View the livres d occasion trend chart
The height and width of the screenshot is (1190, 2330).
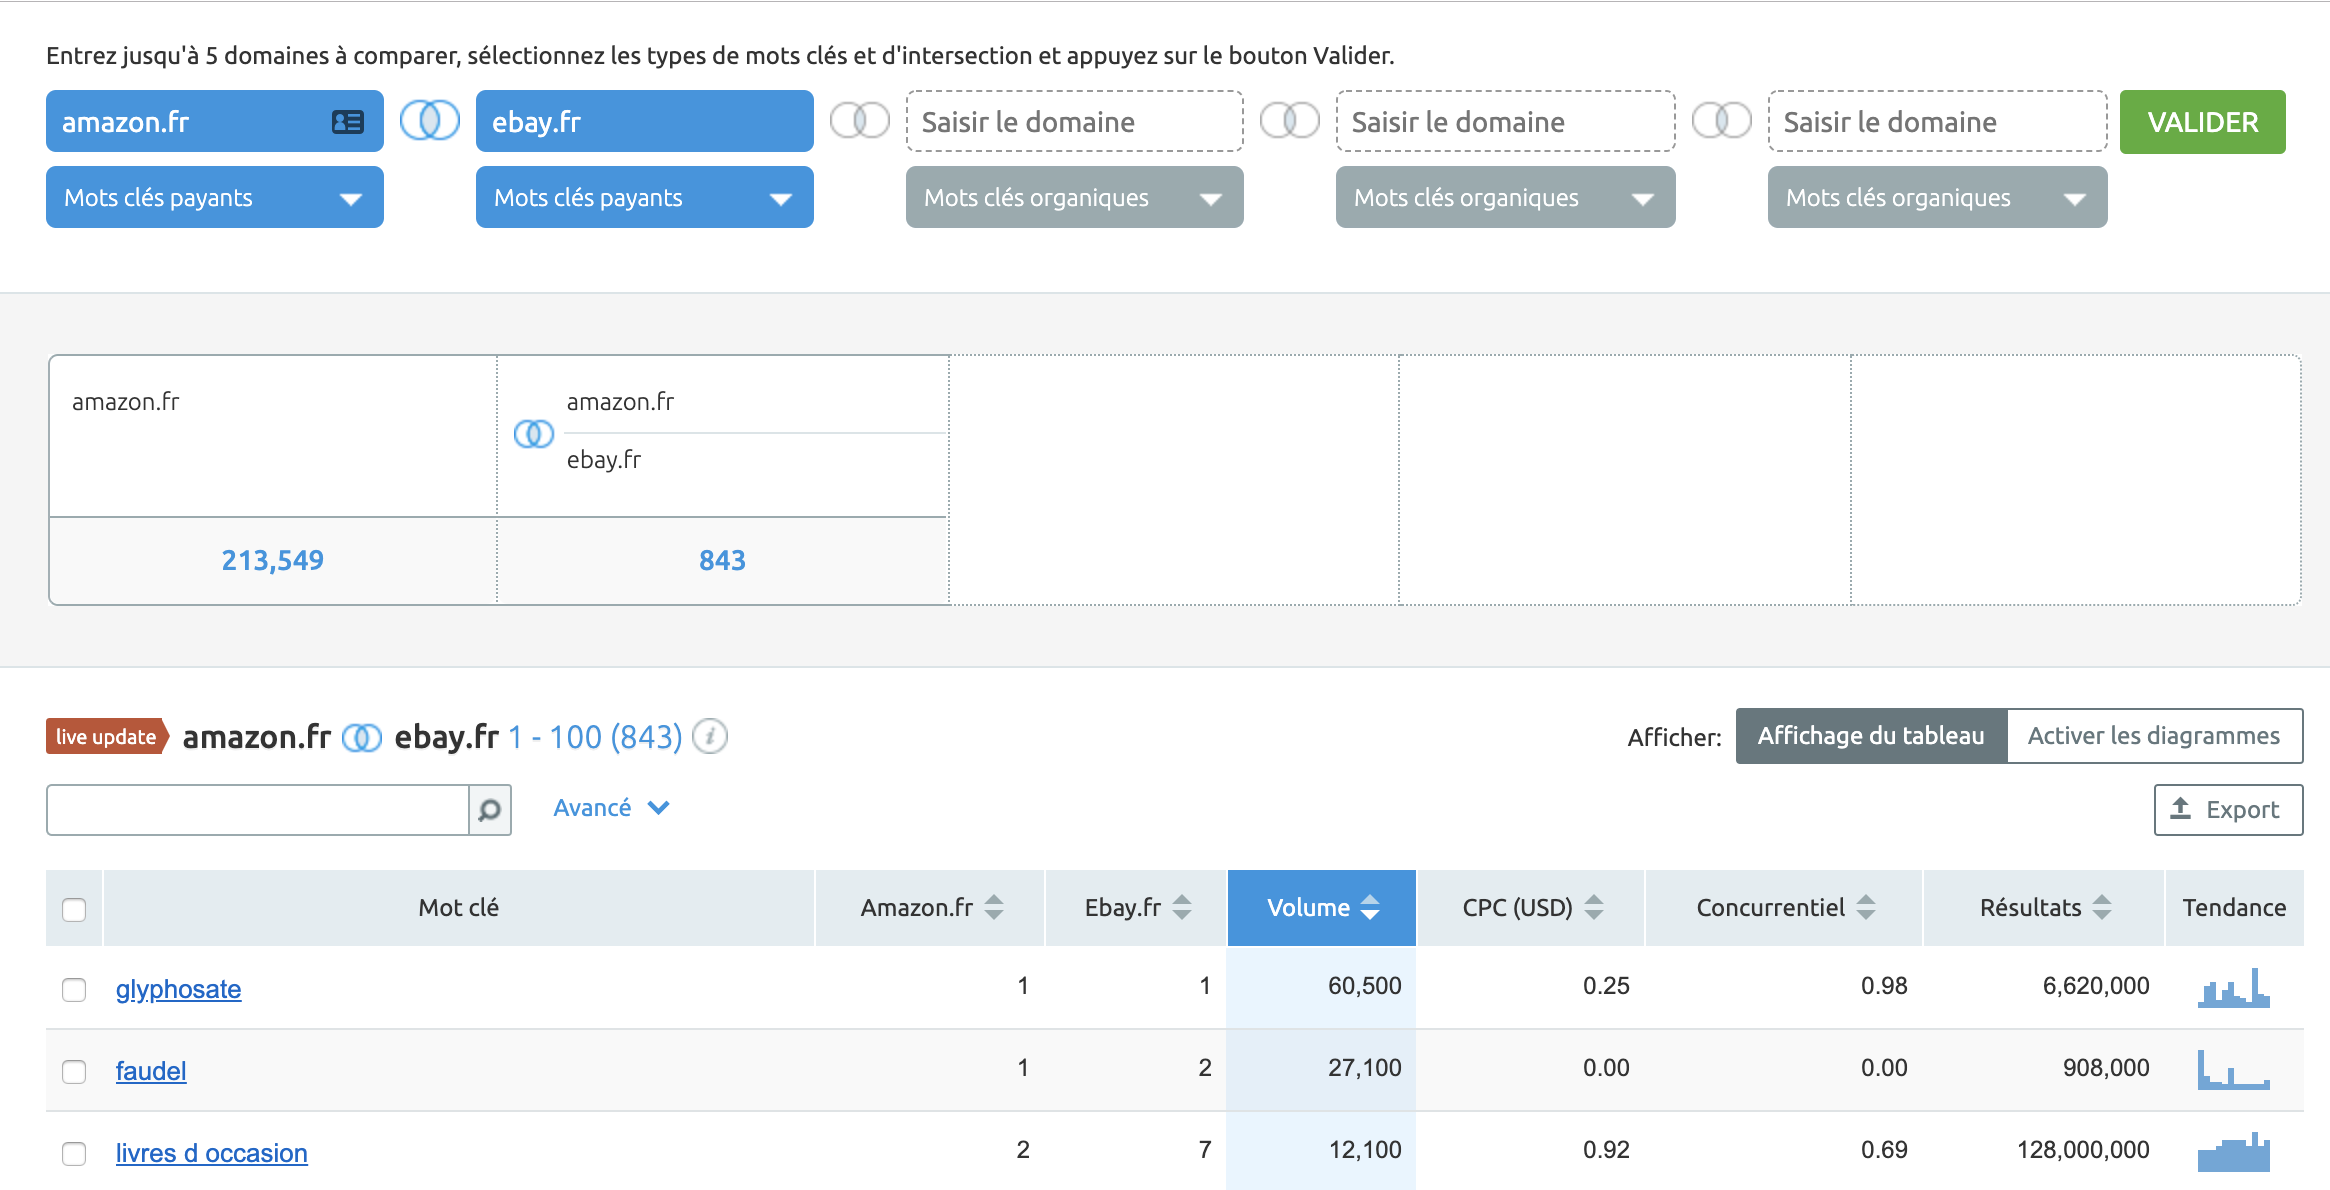pos(2234,1152)
